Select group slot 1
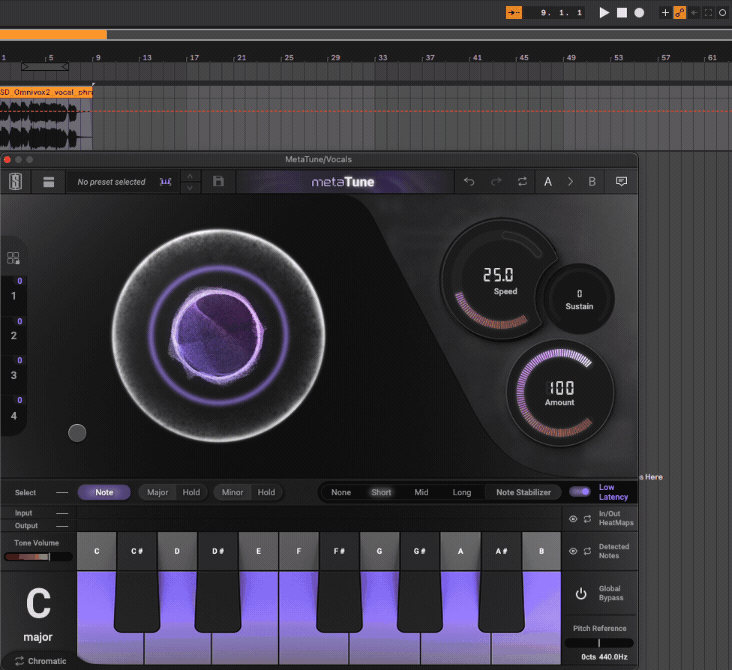The width and height of the screenshot is (732, 670). pos(14,296)
